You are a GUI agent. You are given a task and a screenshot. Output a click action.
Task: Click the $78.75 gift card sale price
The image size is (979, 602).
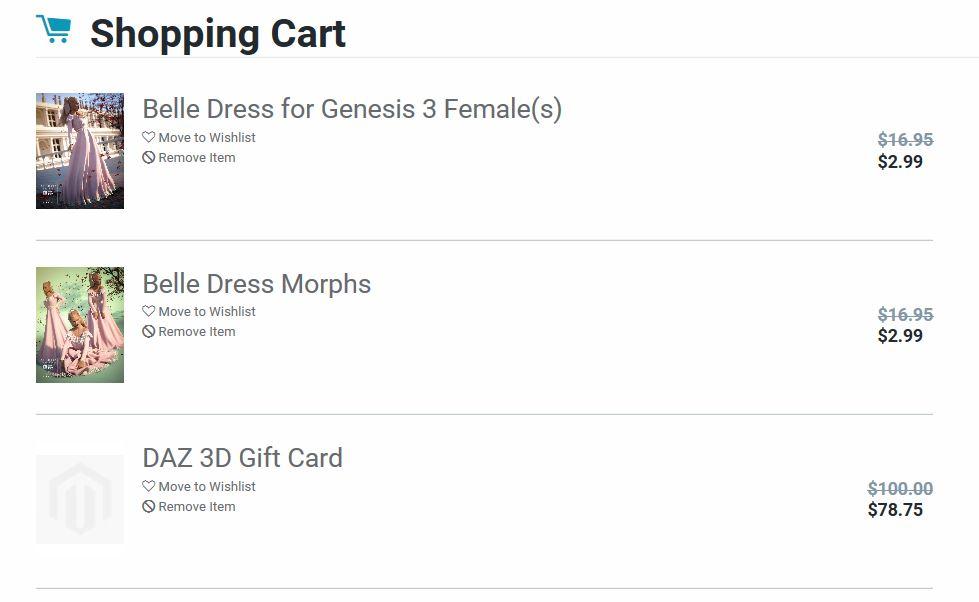tap(895, 510)
